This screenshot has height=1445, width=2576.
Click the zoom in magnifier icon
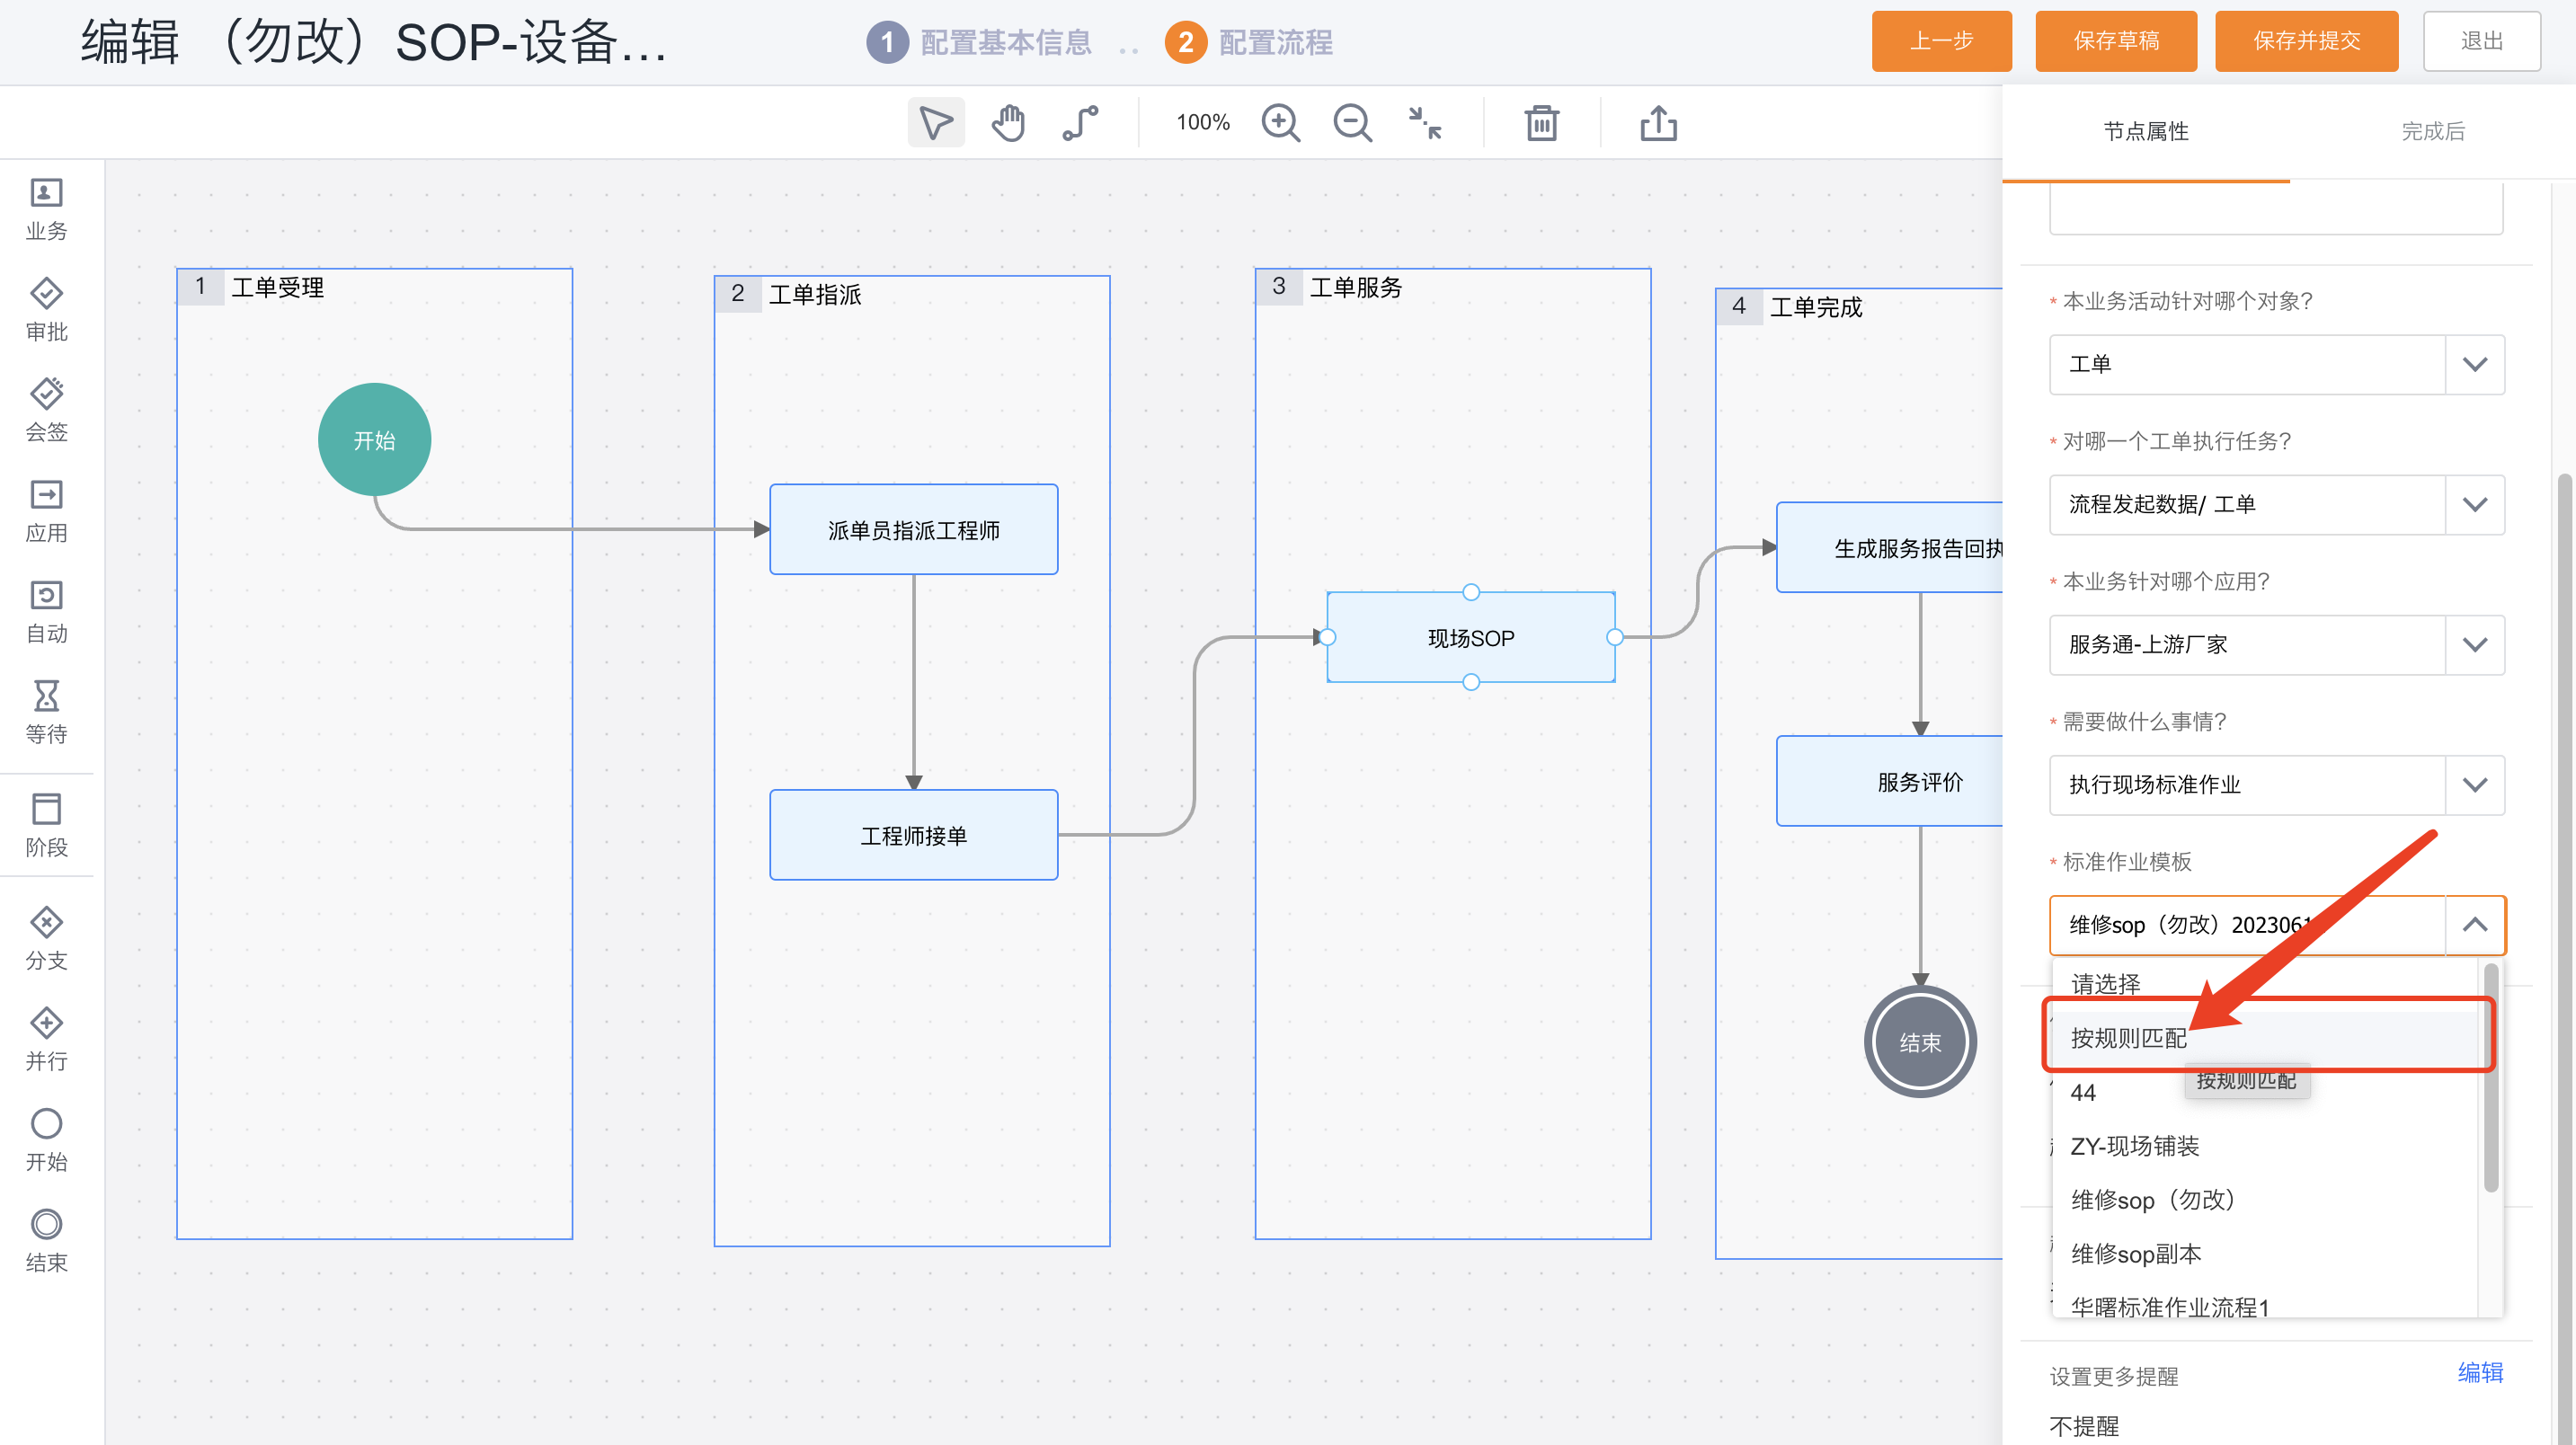[x=1280, y=123]
